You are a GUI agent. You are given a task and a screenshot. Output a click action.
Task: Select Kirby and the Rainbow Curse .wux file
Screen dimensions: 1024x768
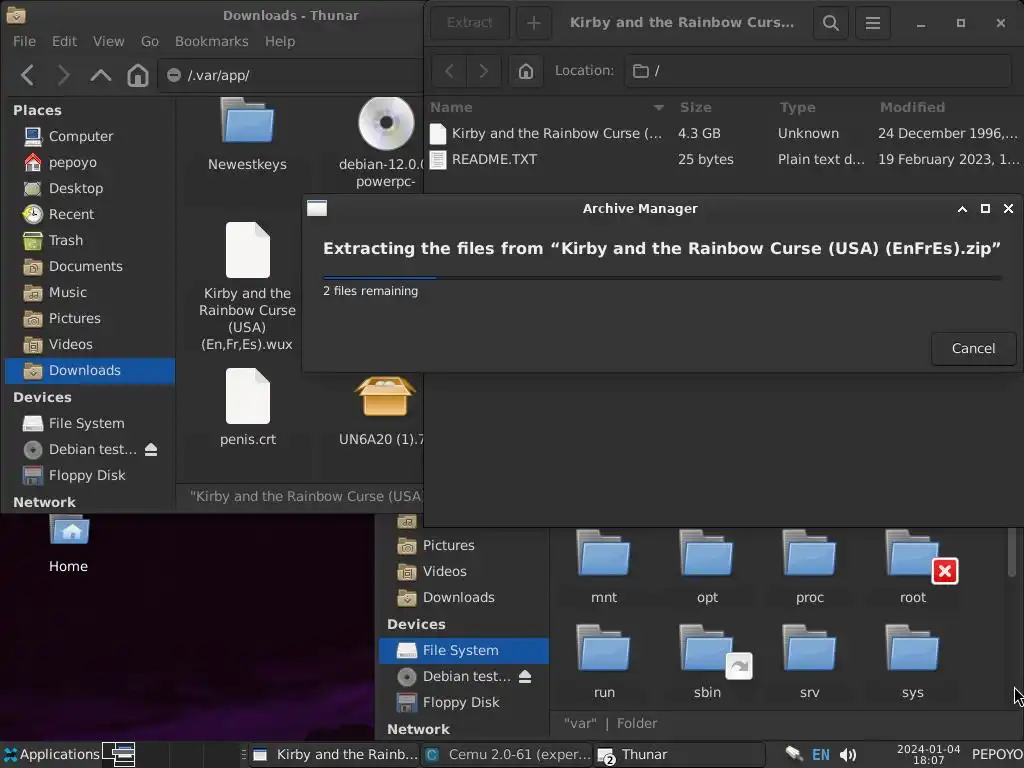247,287
